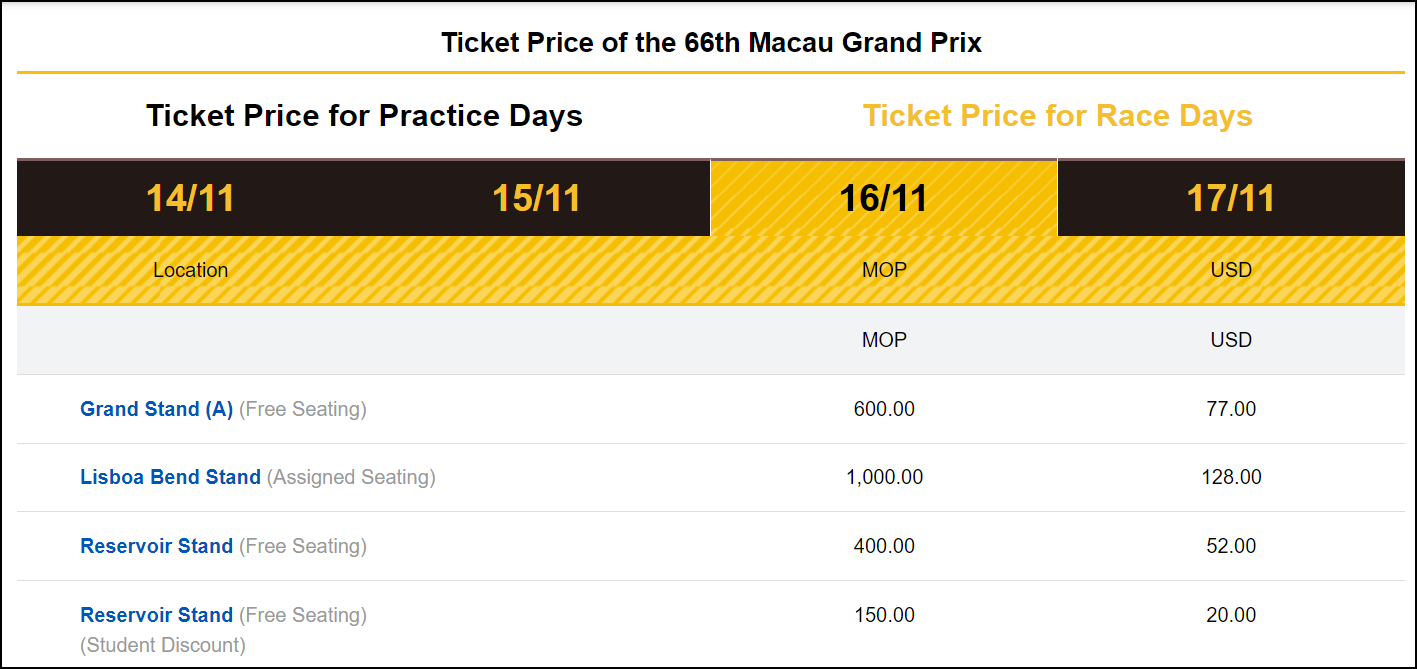This screenshot has height=669, width=1417.
Task: Open Reservoir Stand link with Student Discount
Action: 156,615
